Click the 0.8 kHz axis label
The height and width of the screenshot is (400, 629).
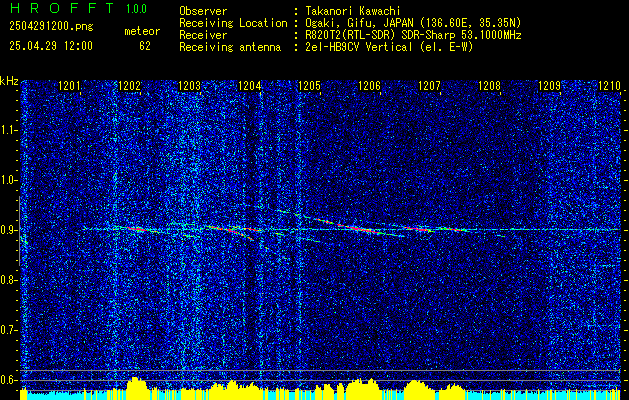point(8,280)
